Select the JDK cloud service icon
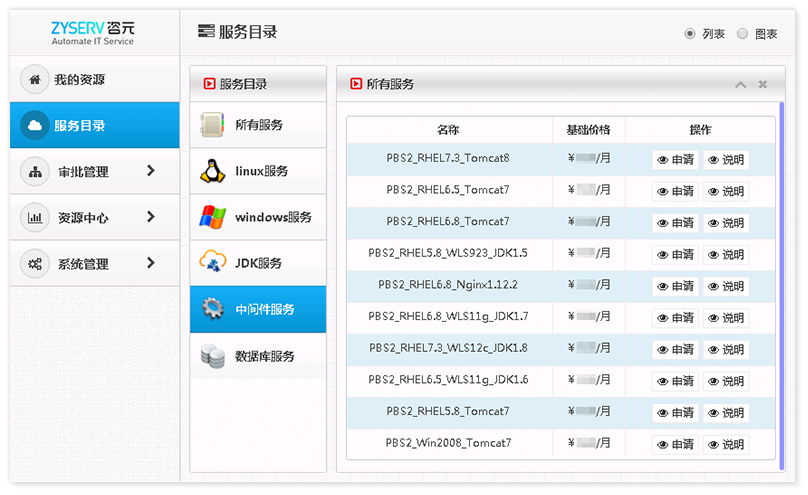The width and height of the screenshot is (808, 495). pyautogui.click(x=212, y=263)
